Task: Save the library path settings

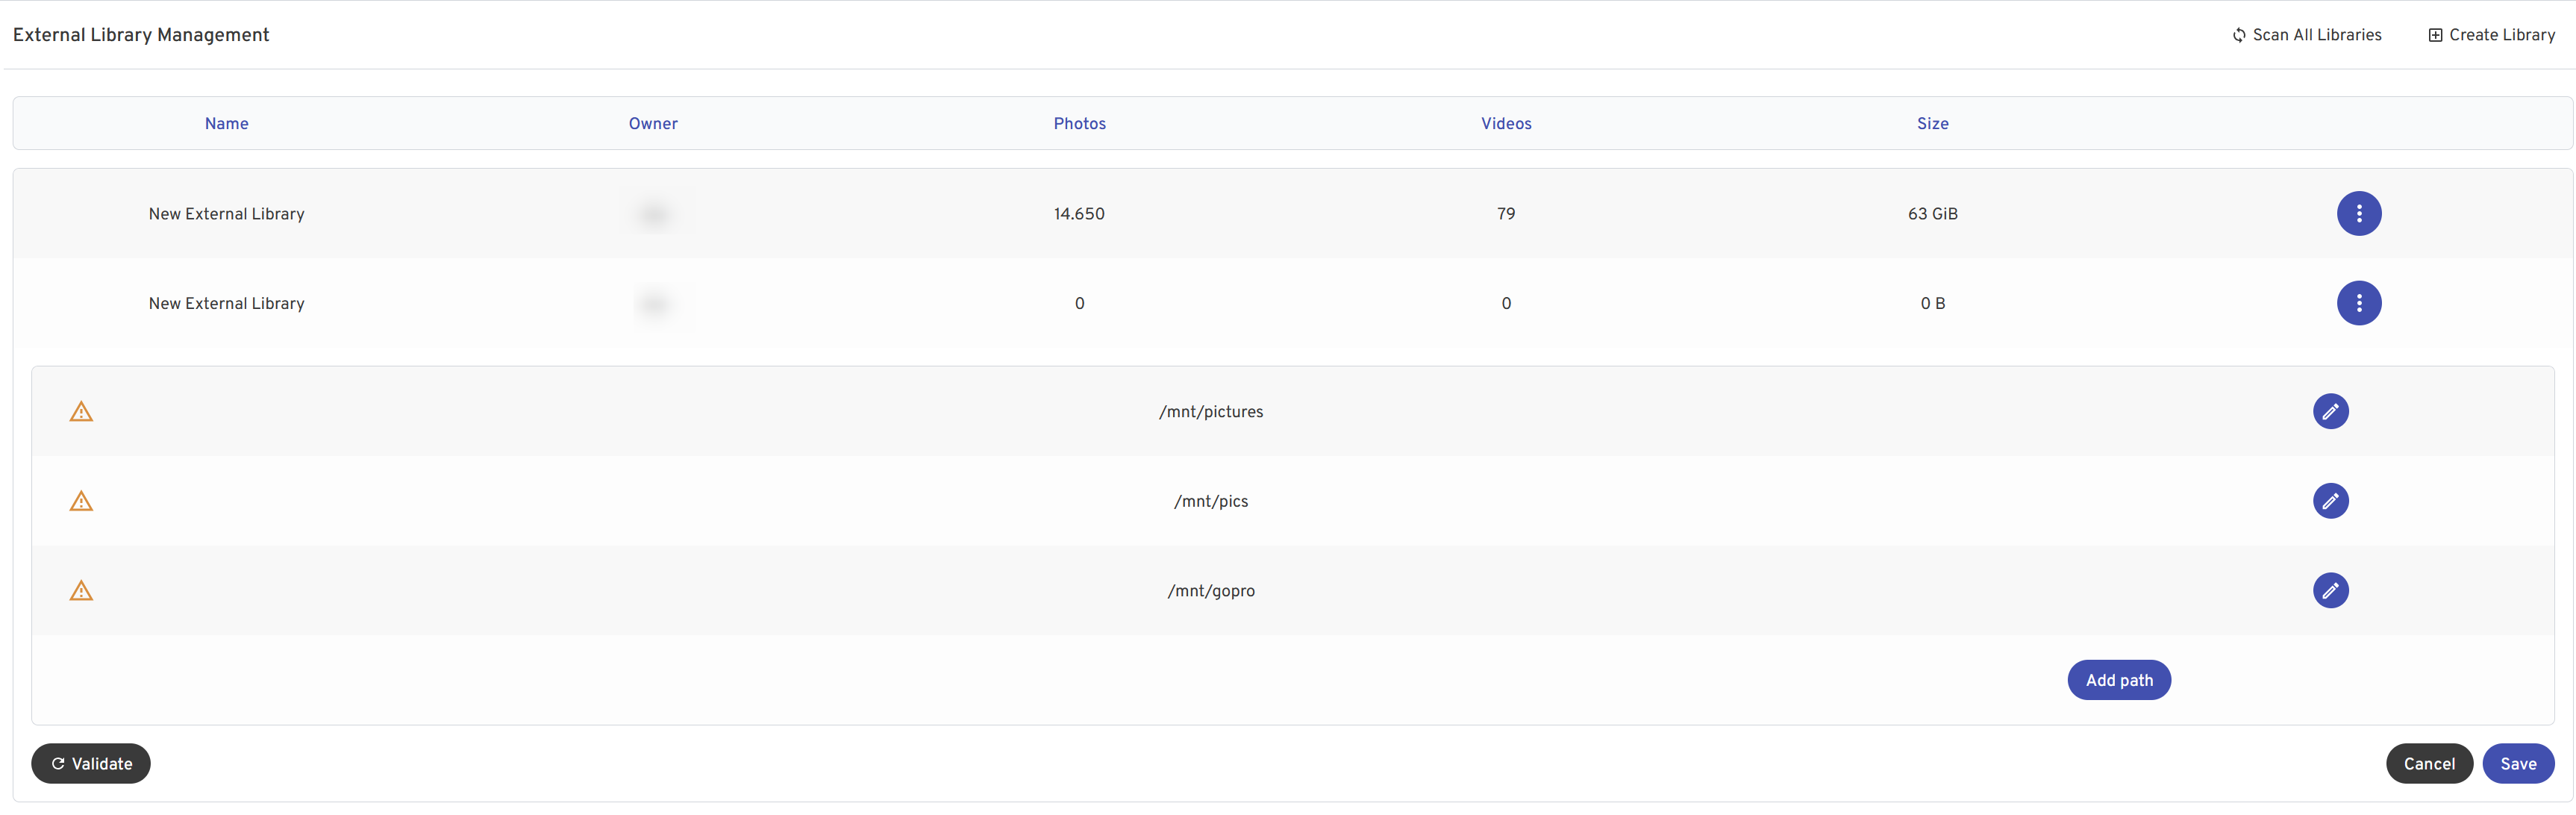Action: 2518,763
